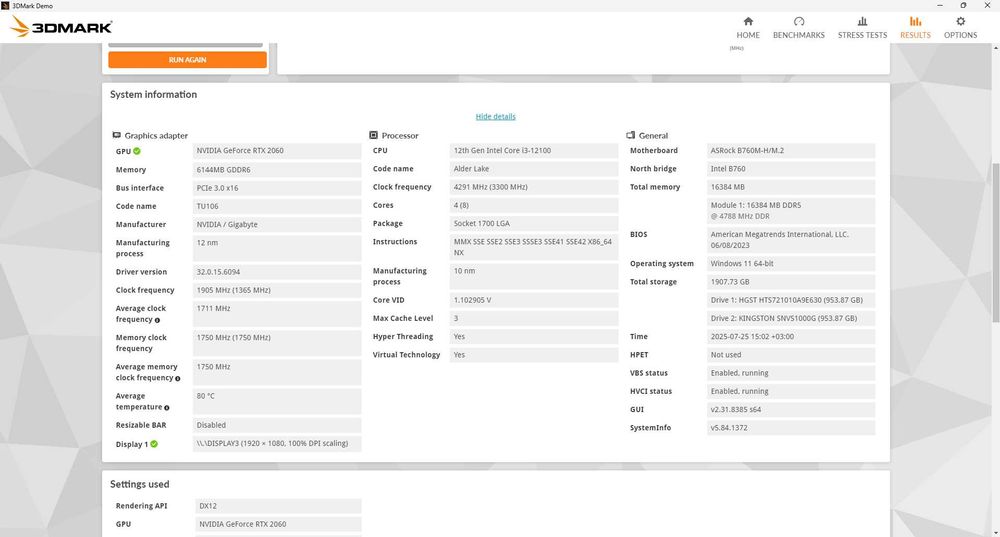This screenshot has height=537, width=1000.
Task: Select GUI version v2.31.8385 s64
Action: coord(791,409)
